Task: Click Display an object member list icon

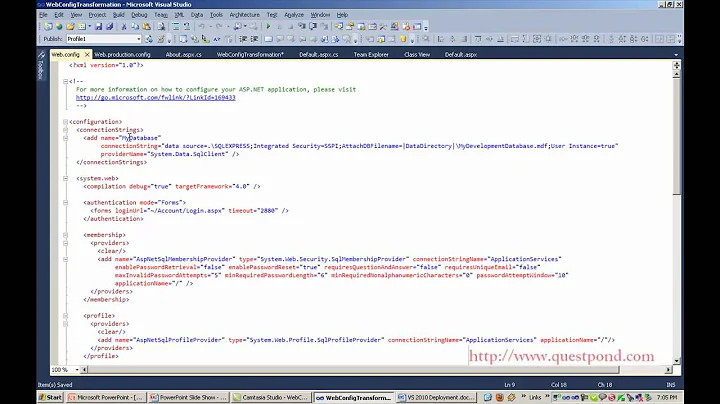Action: point(183,39)
